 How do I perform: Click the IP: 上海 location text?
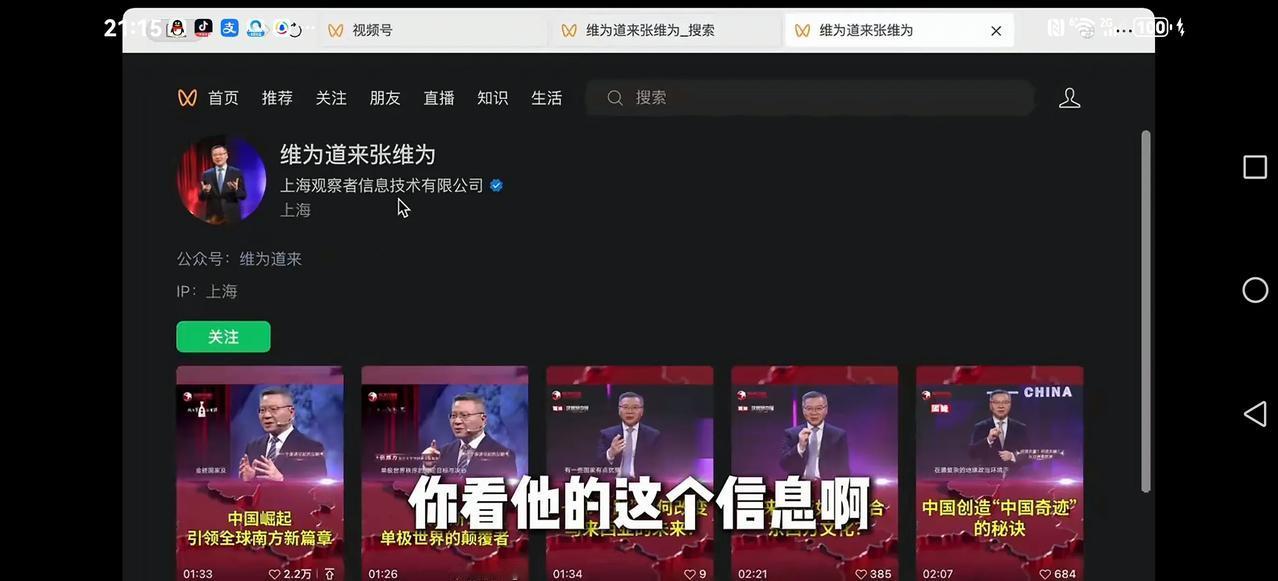click(x=207, y=292)
